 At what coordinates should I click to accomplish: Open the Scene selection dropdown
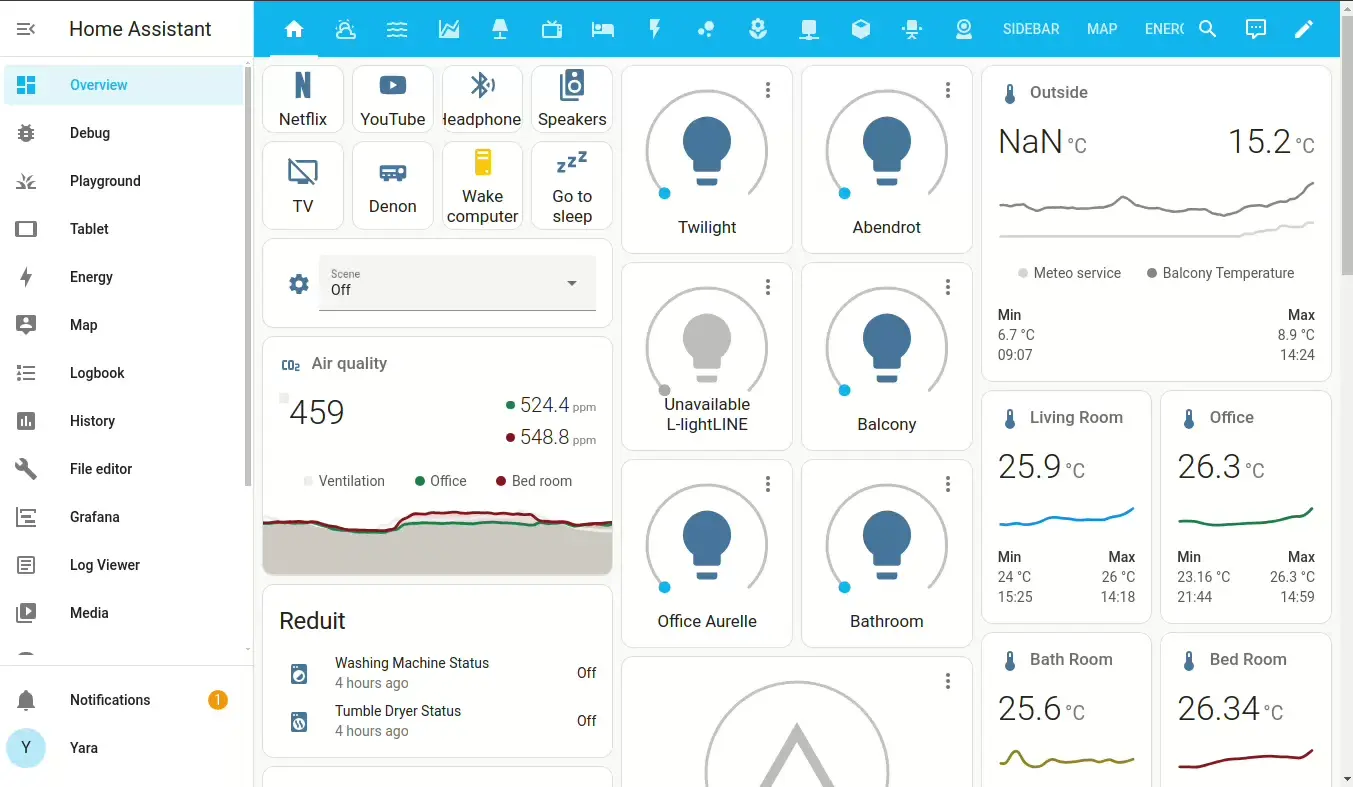click(571, 283)
